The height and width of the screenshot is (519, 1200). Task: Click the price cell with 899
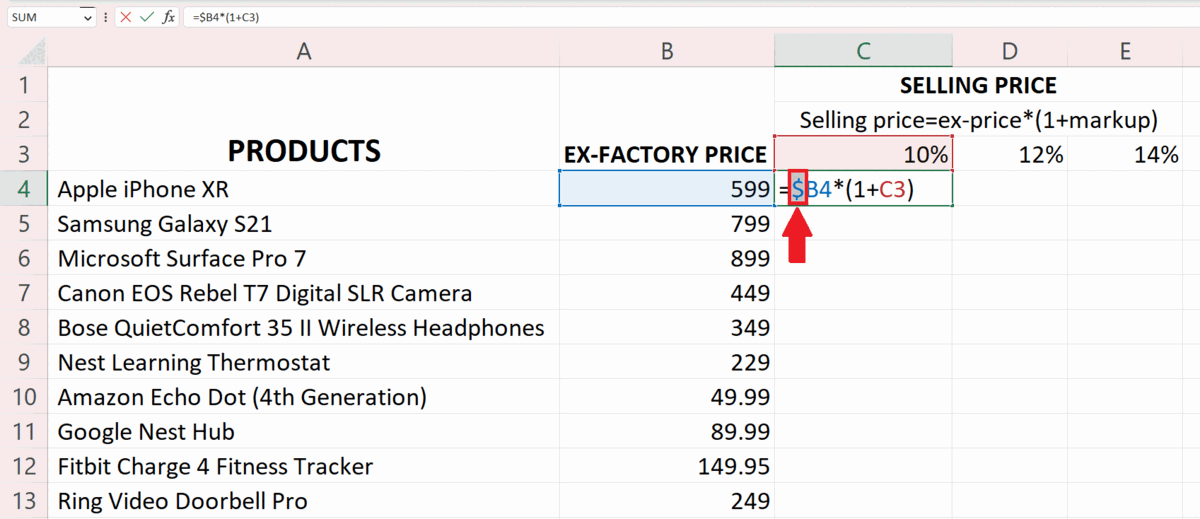tap(667, 258)
